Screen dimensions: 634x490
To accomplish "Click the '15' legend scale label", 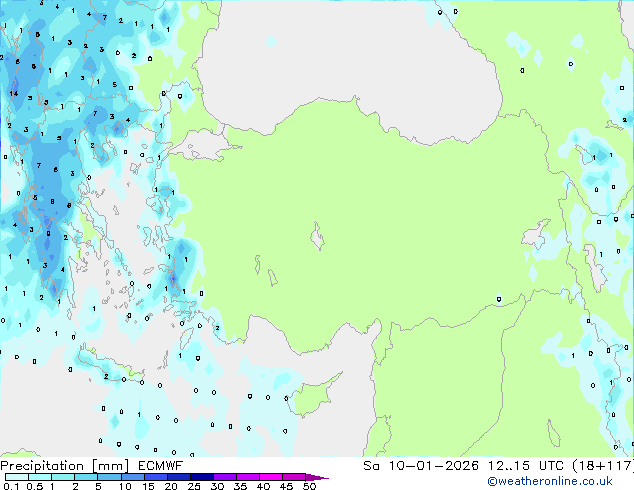I will point(148,486).
